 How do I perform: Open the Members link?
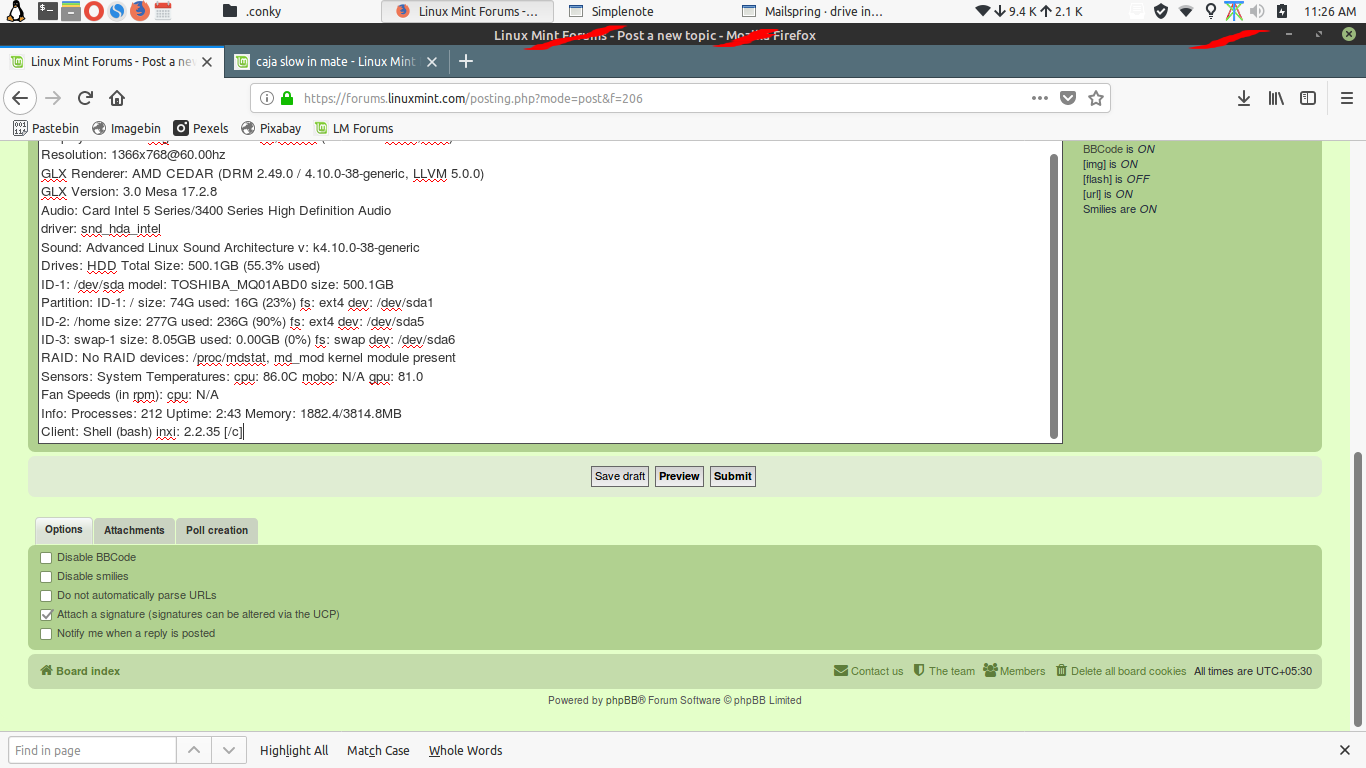click(1014, 671)
